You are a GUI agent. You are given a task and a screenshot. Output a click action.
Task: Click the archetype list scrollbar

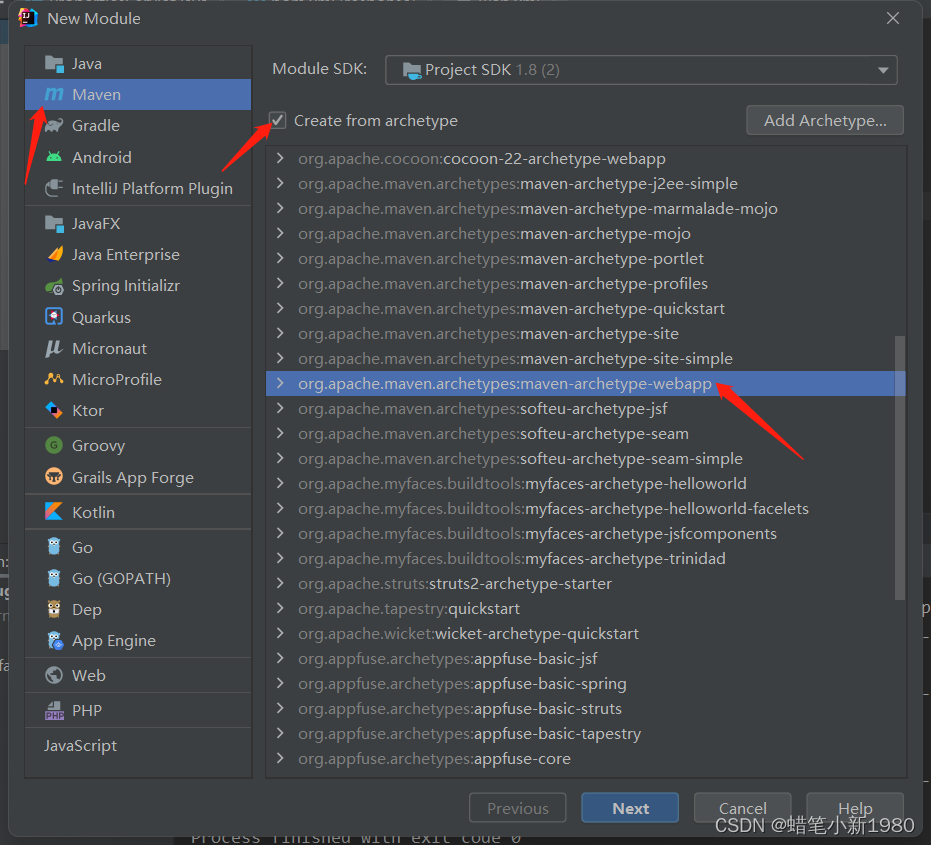point(900,468)
